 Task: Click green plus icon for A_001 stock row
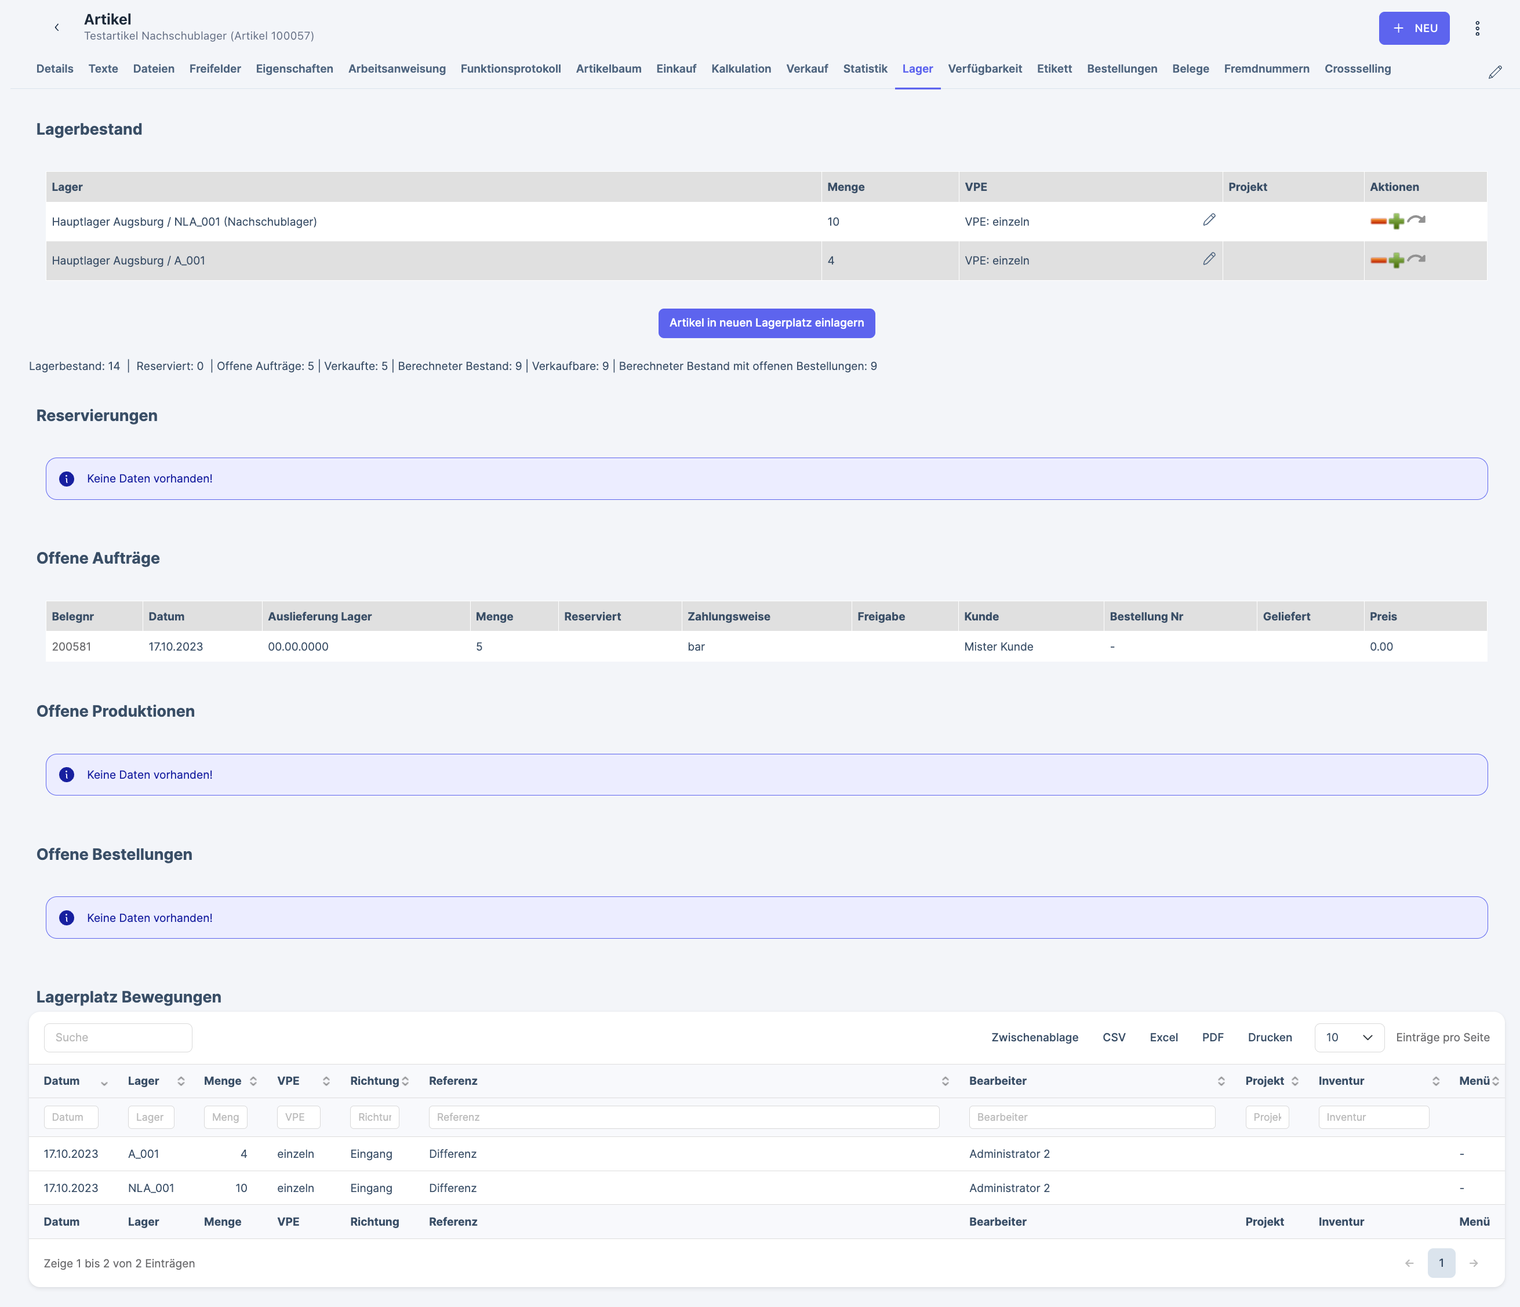click(1396, 261)
